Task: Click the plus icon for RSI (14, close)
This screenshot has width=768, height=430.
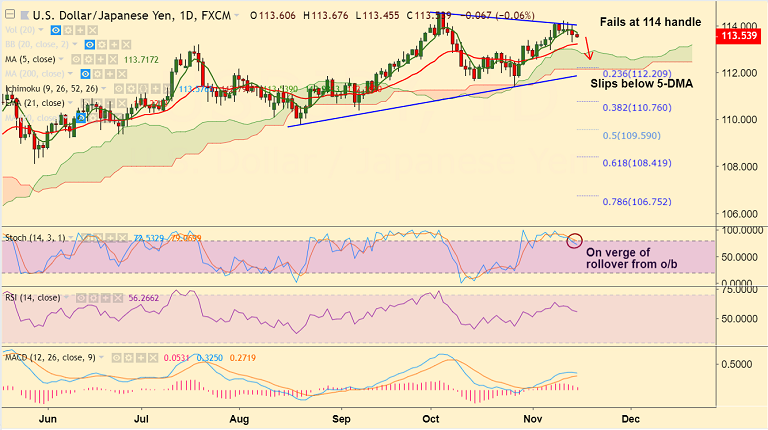Action: pos(106,298)
